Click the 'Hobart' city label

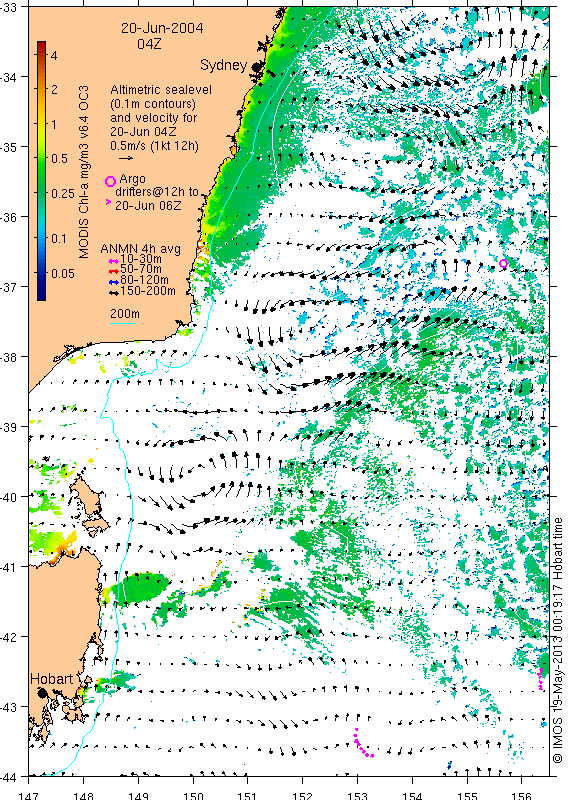coord(52,679)
